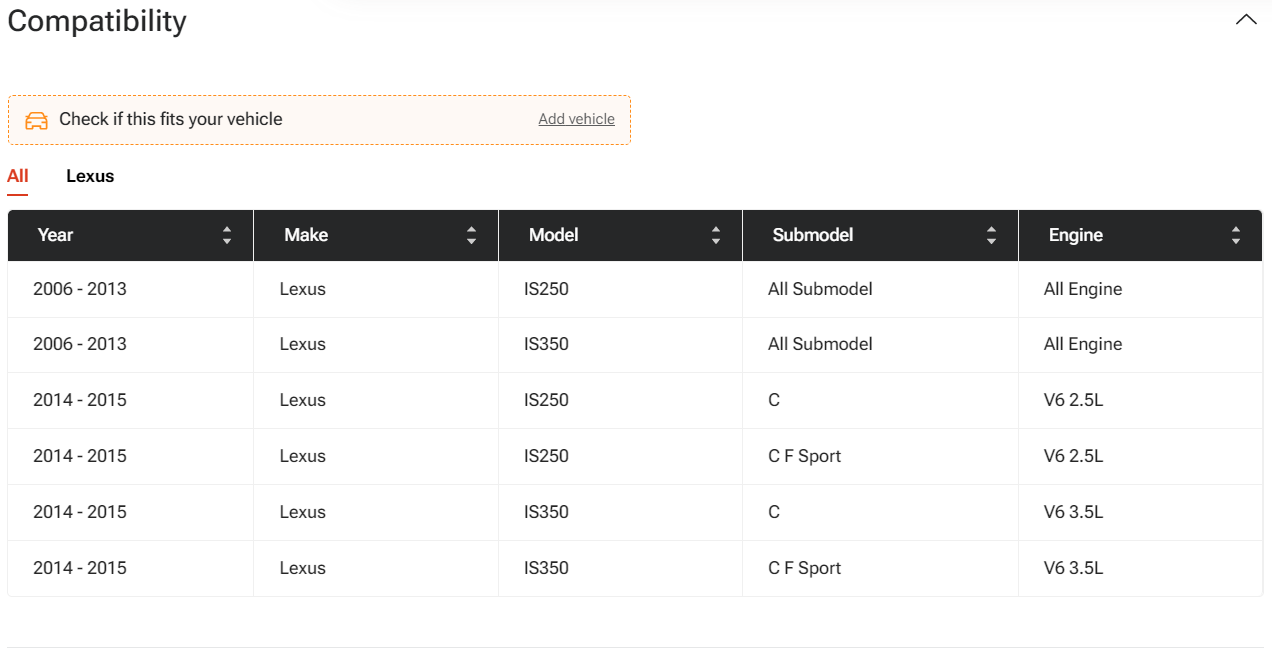Select 'IS350' model with All Submodel
The image size is (1272, 651).
[x=546, y=344]
